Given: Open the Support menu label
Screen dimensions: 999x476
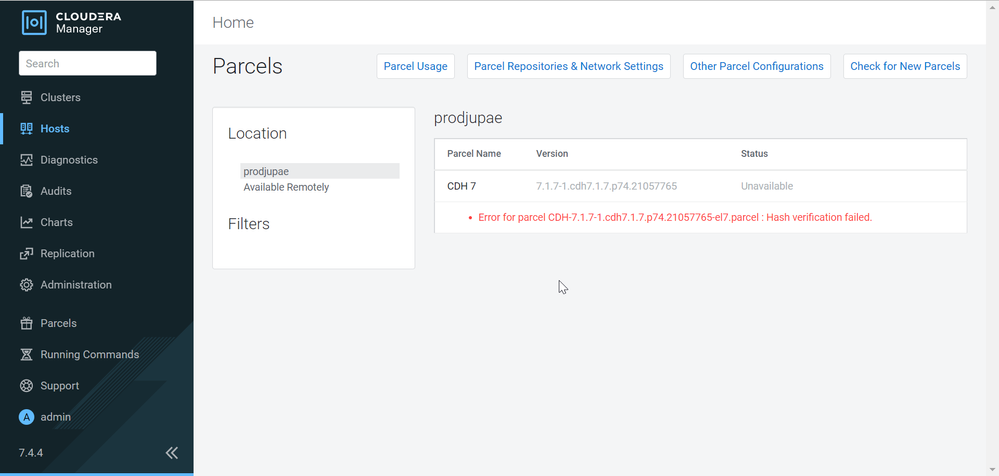Looking at the screenshot, I should coord(60,386).
